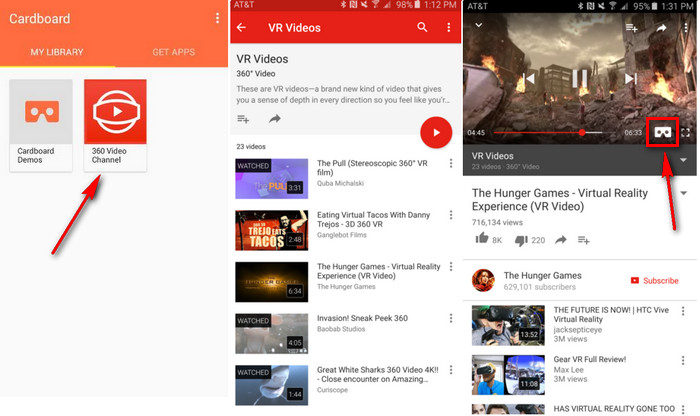Add playing video to a playlist from player
Image resolution: width=700 pixels, height=416 pixels.
tap(631, 28)
